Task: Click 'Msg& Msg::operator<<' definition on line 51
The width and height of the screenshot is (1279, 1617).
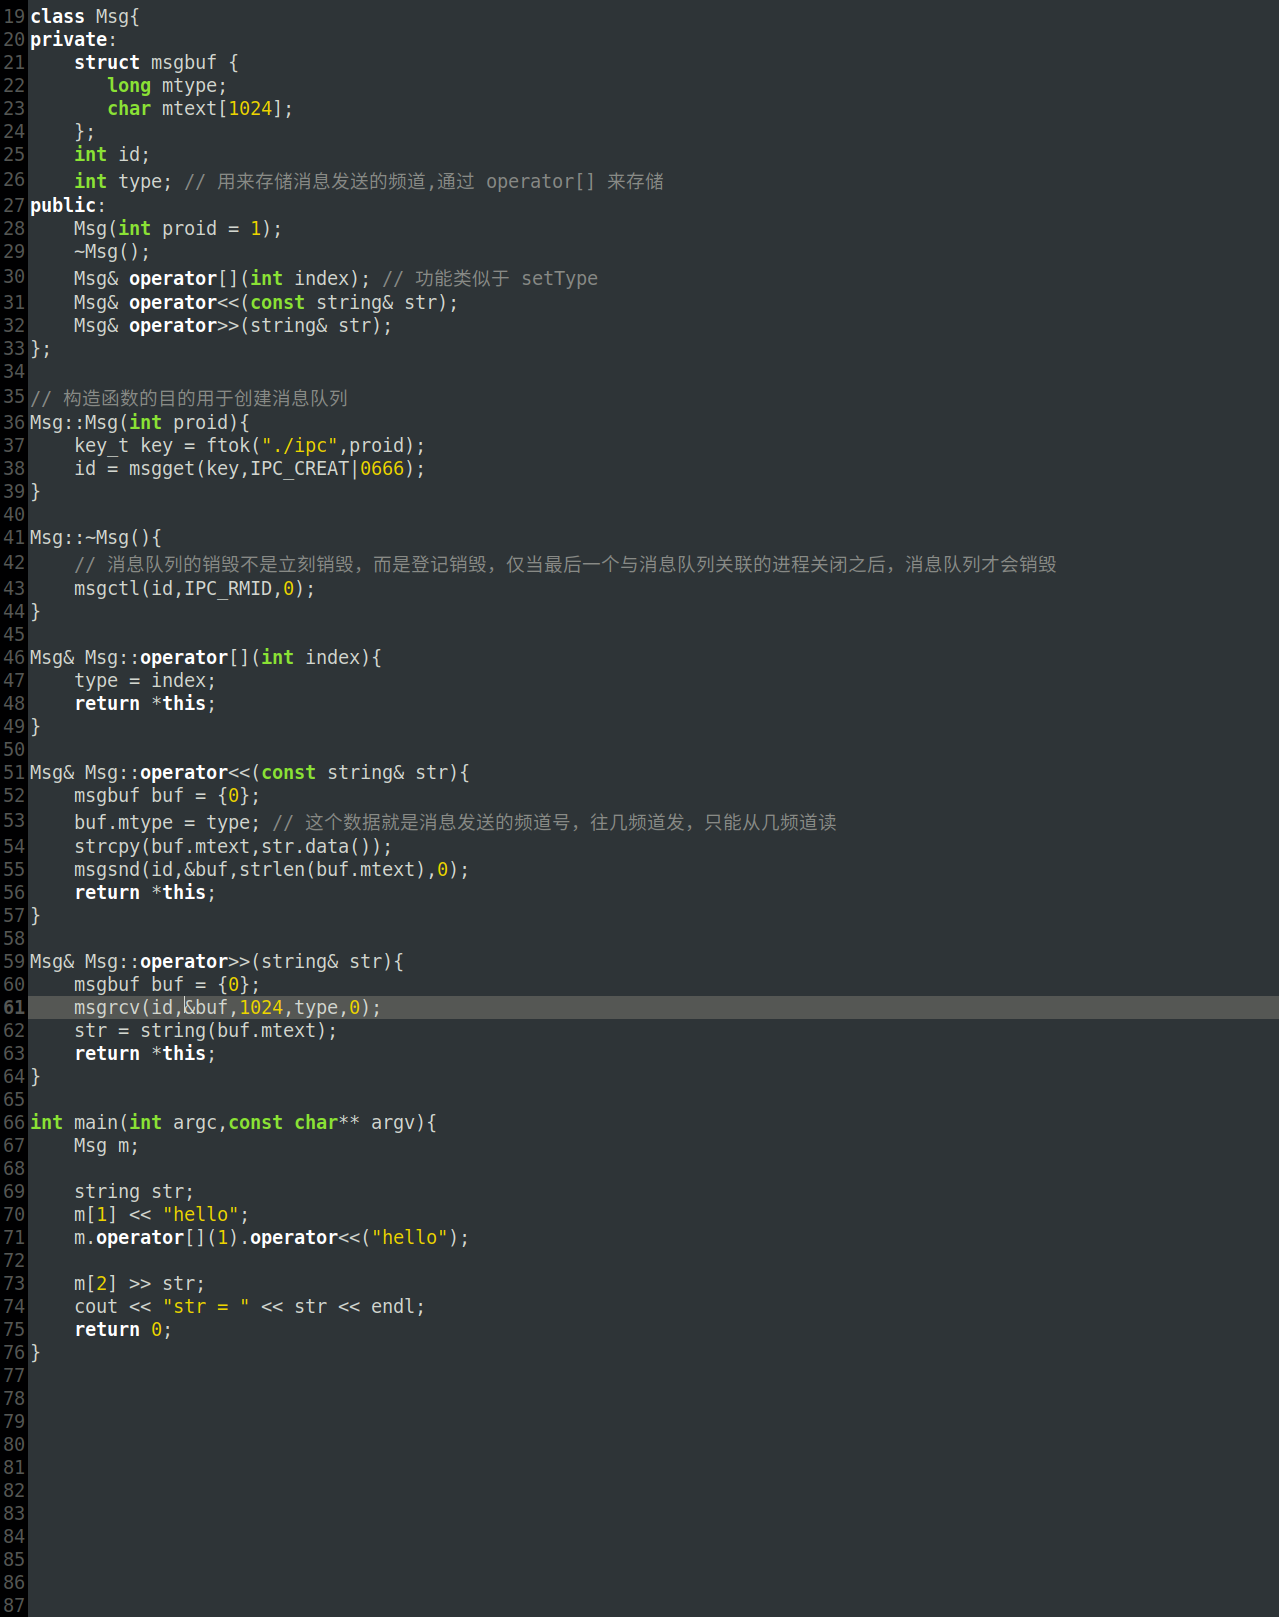Action: pyautogui.click(x=140, y=772)
